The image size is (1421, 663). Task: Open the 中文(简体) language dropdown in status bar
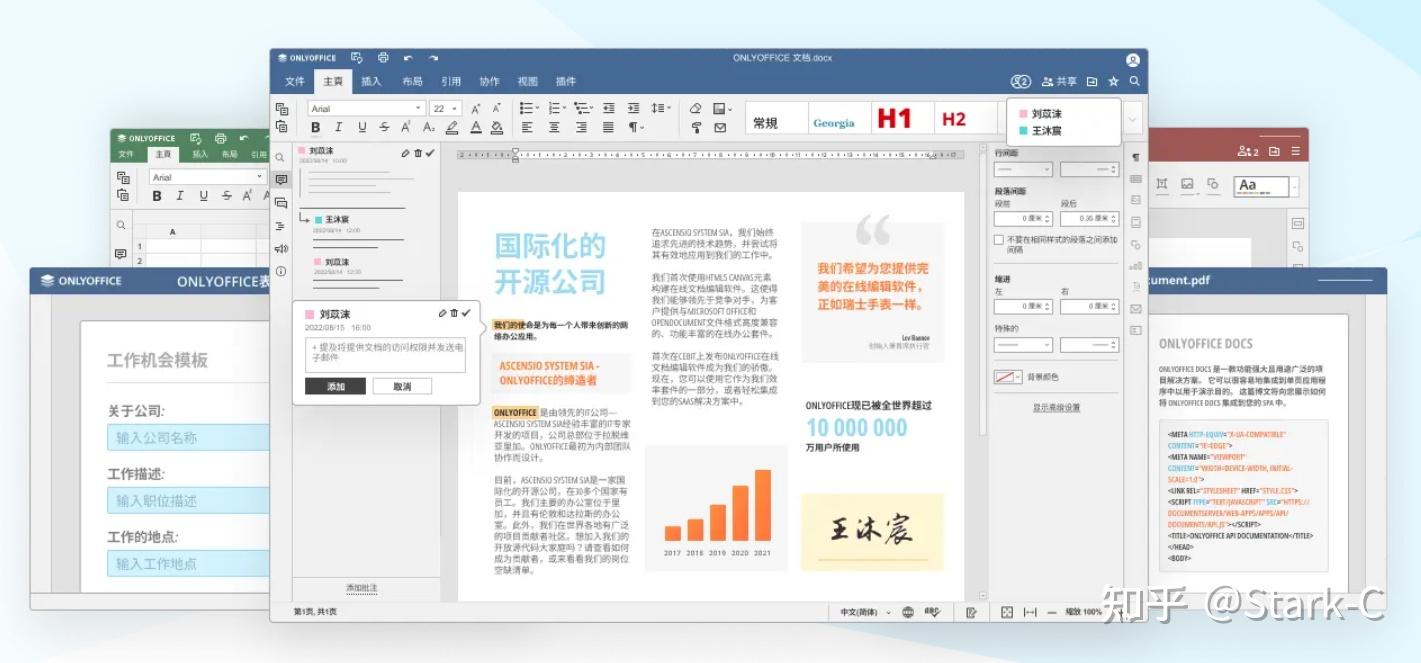866,612
